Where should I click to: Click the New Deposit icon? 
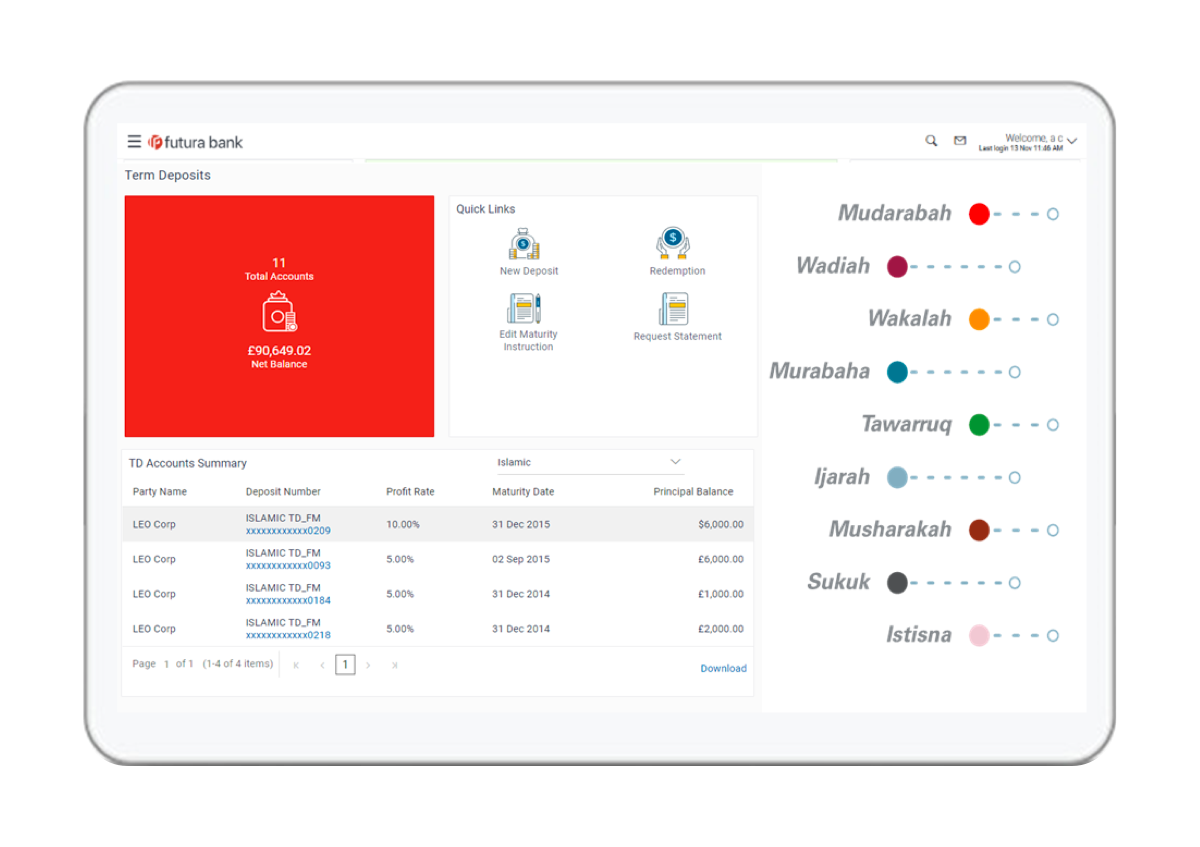coord(524,244)
